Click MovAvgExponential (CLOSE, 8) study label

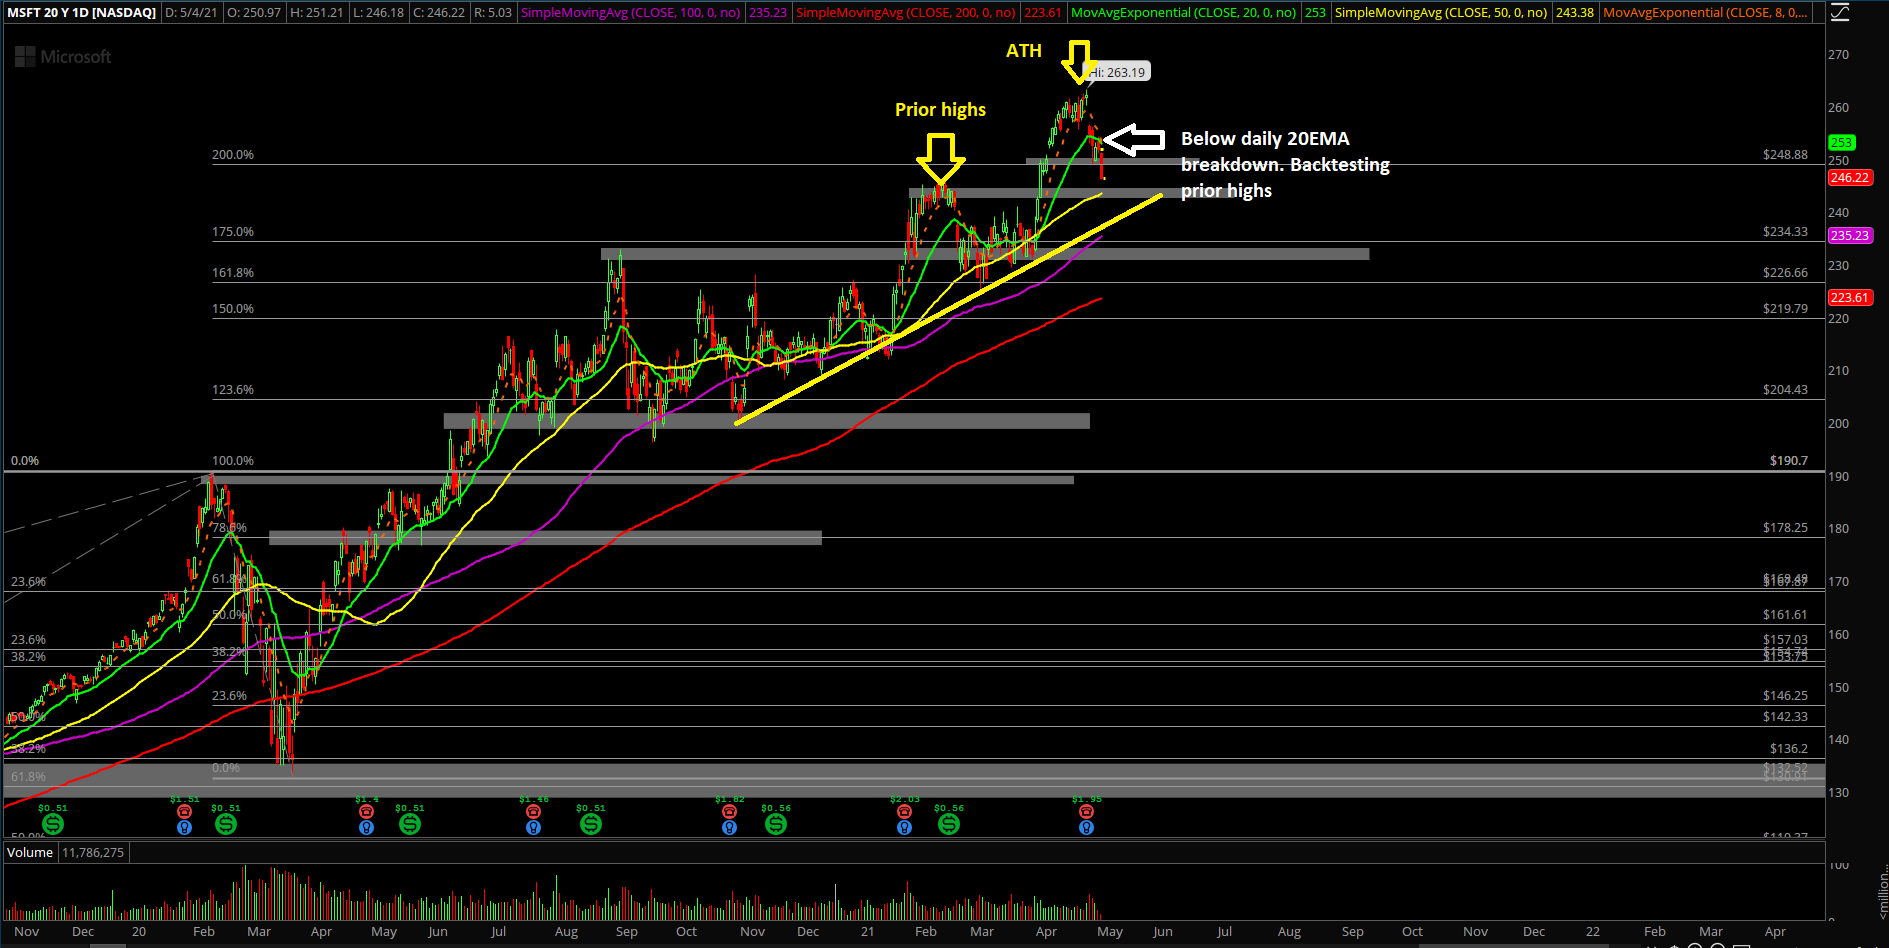[x=1706, y=12]
